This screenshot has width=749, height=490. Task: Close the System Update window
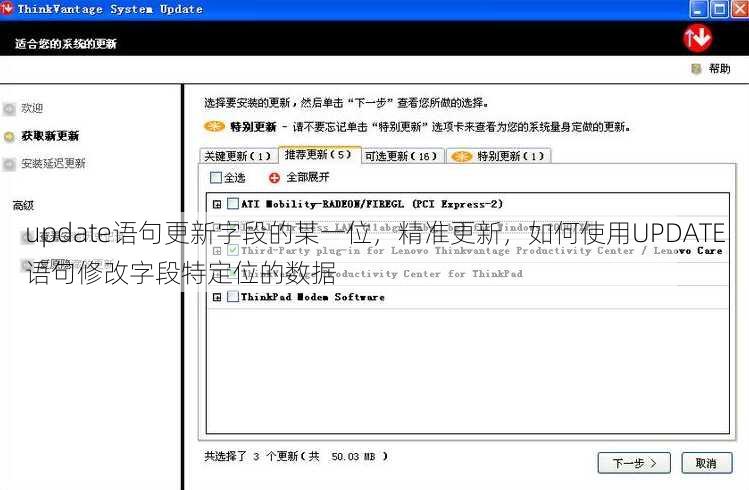click(x=740, y=9)
